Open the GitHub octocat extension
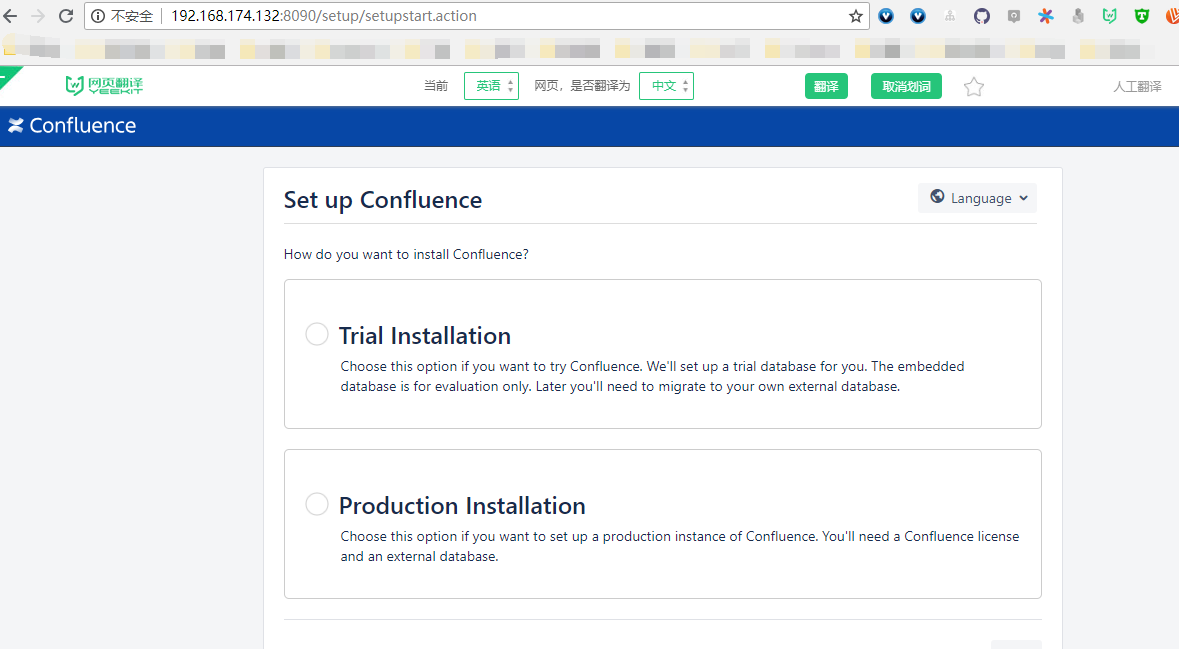This screenshot has height=649, width=1179. (x=982, y=16)
